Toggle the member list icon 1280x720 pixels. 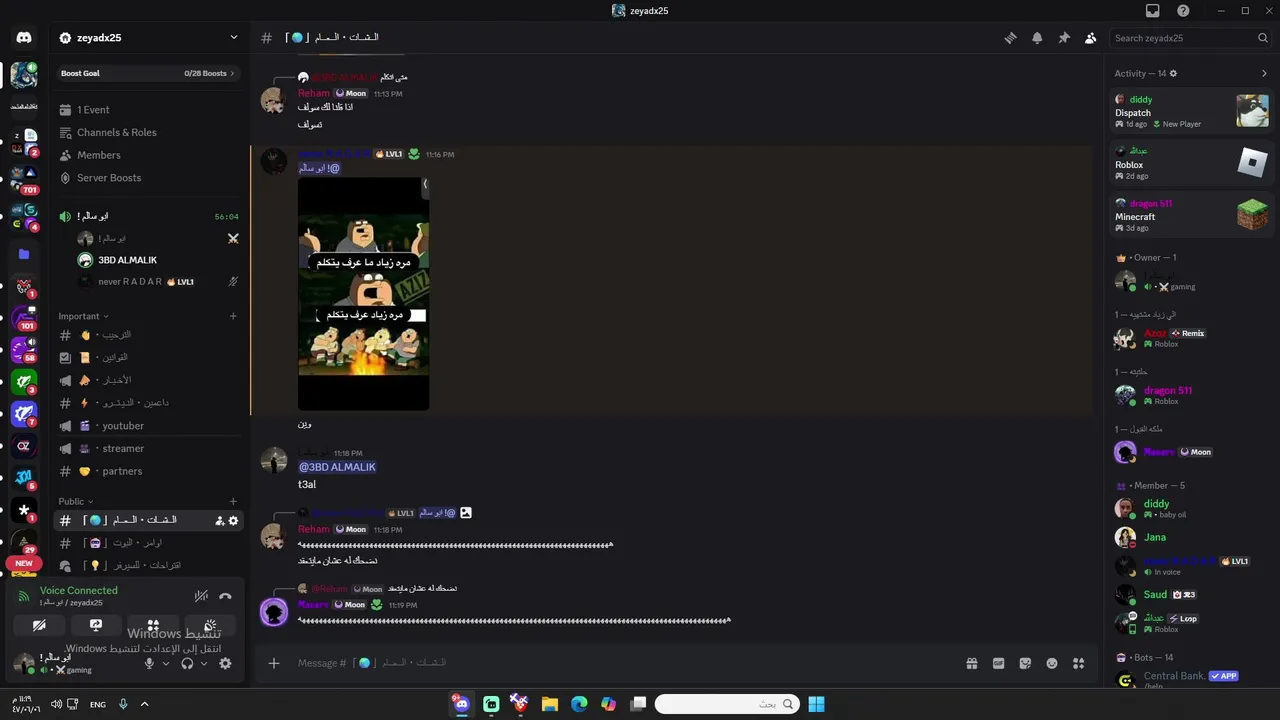(x=1090, y=38)
